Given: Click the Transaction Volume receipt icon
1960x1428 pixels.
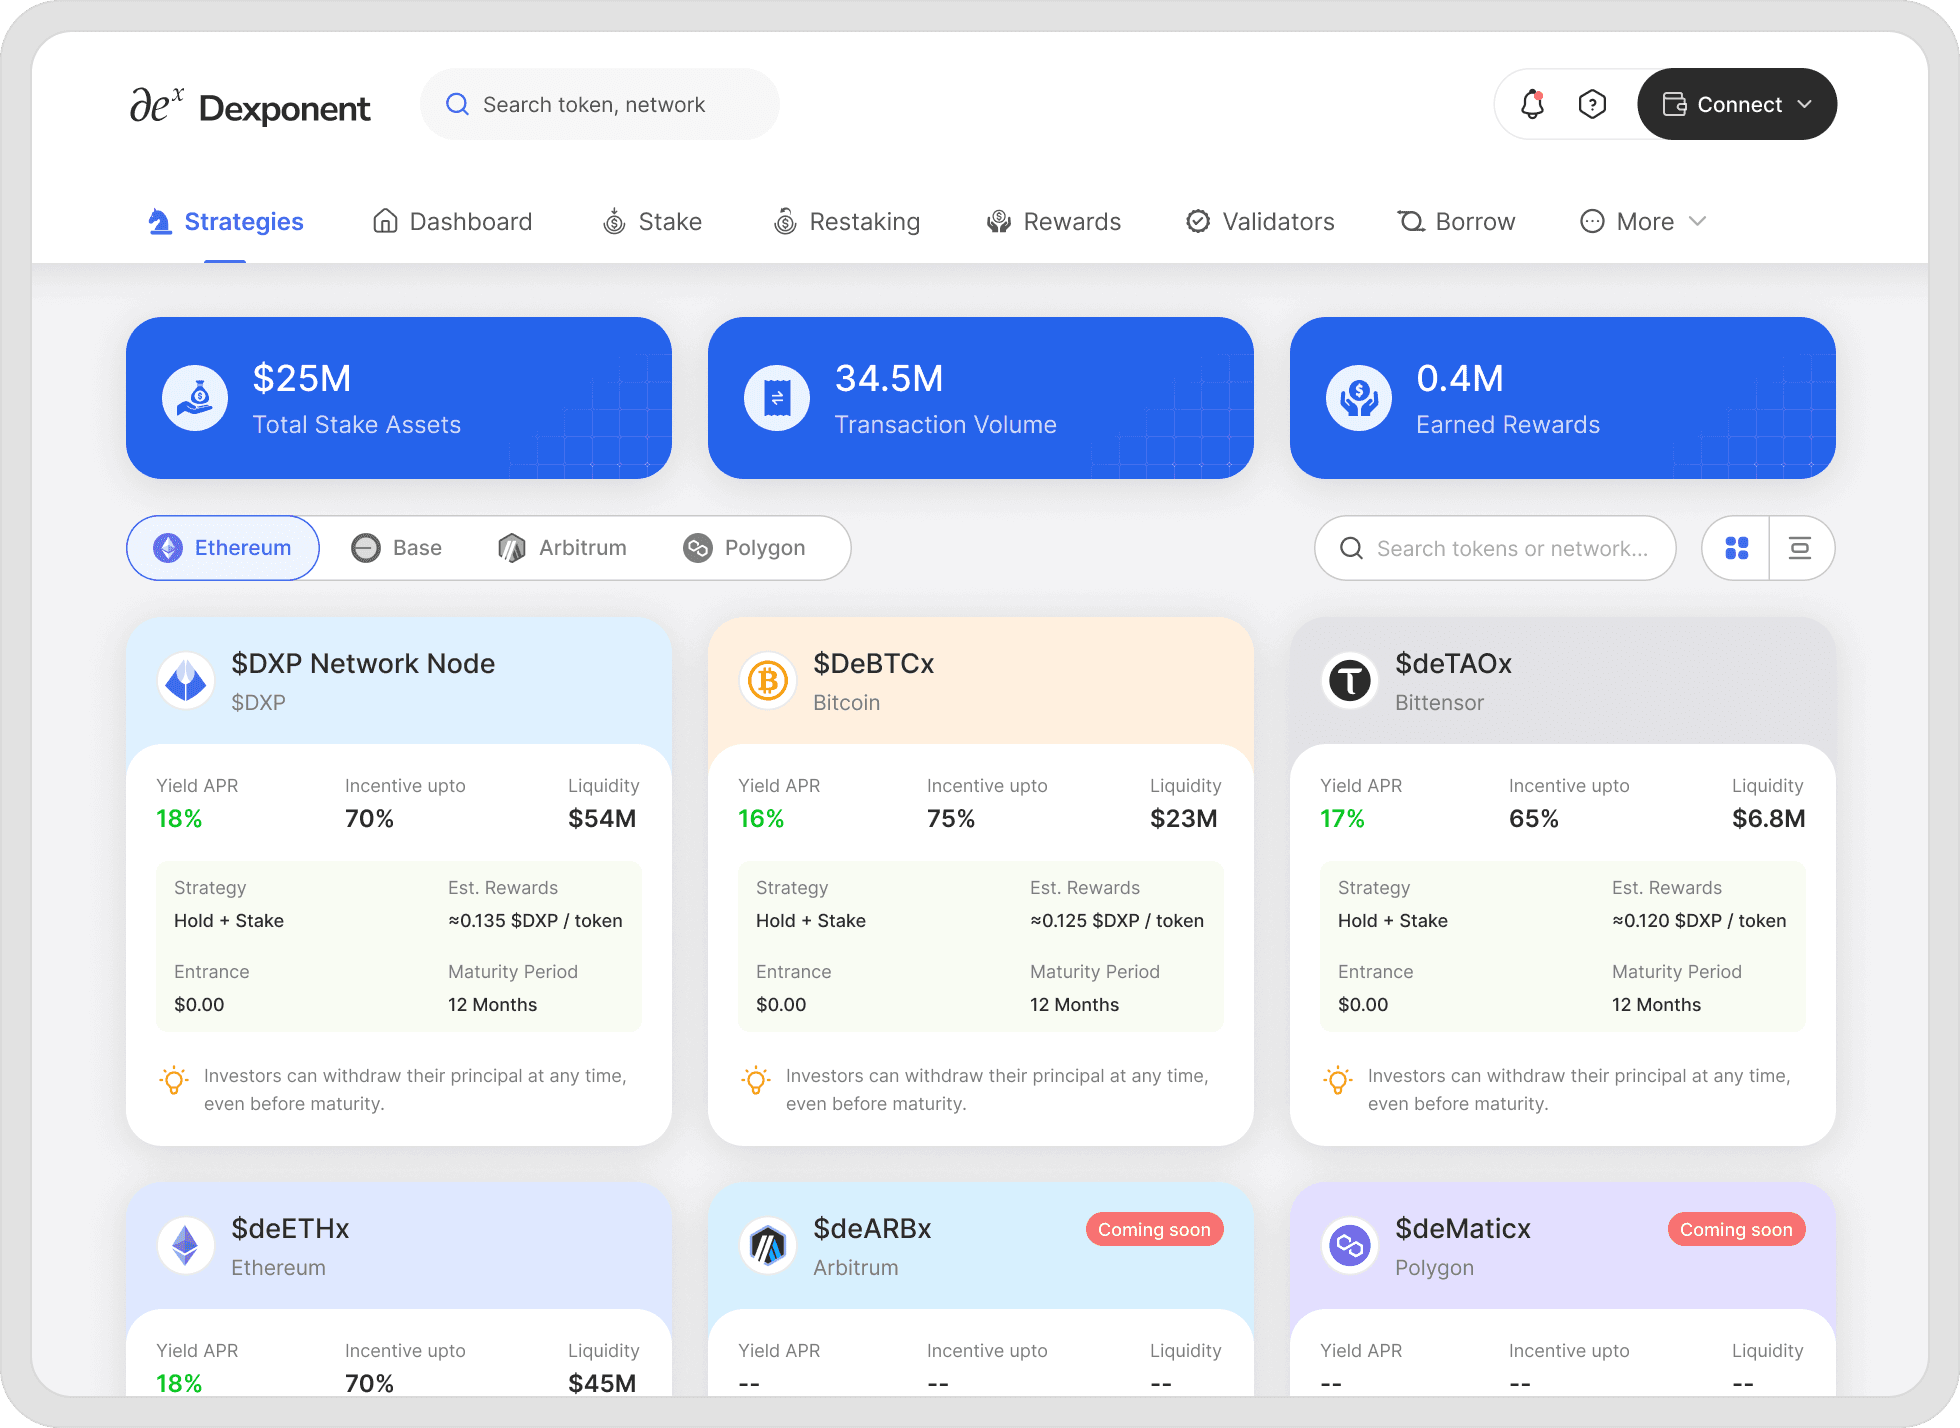Looking at the screenshot, I should 777,398.
